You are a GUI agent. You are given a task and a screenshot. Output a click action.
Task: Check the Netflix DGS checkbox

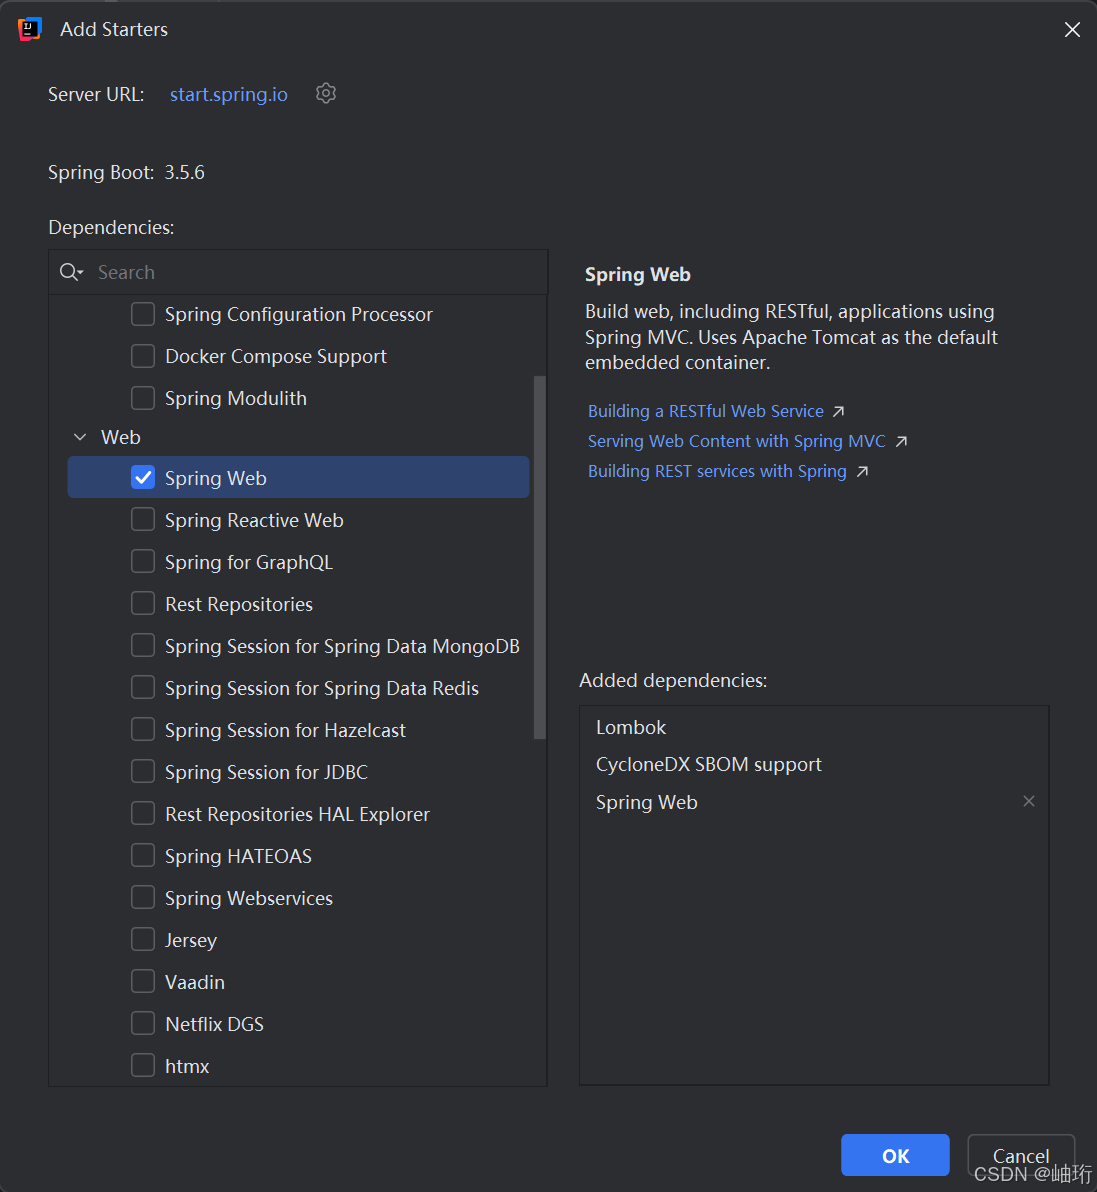[x=143, y=1023]
